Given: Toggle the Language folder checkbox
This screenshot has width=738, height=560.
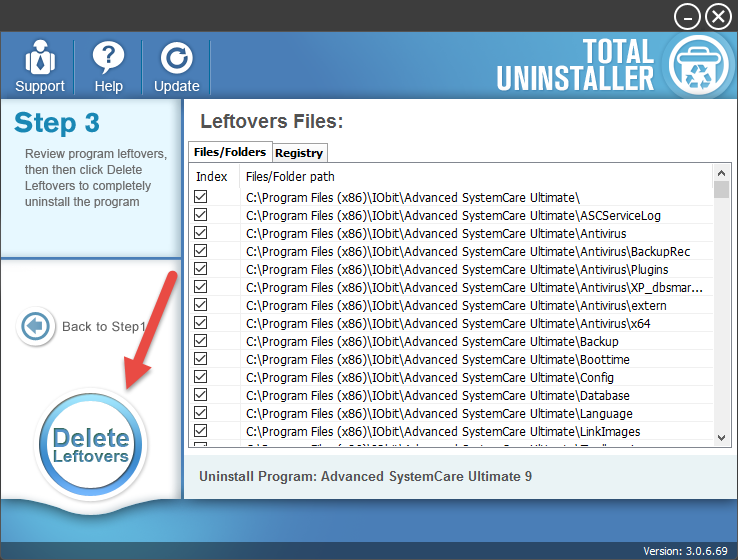Looking at the screenshot, I should point(201,413).
